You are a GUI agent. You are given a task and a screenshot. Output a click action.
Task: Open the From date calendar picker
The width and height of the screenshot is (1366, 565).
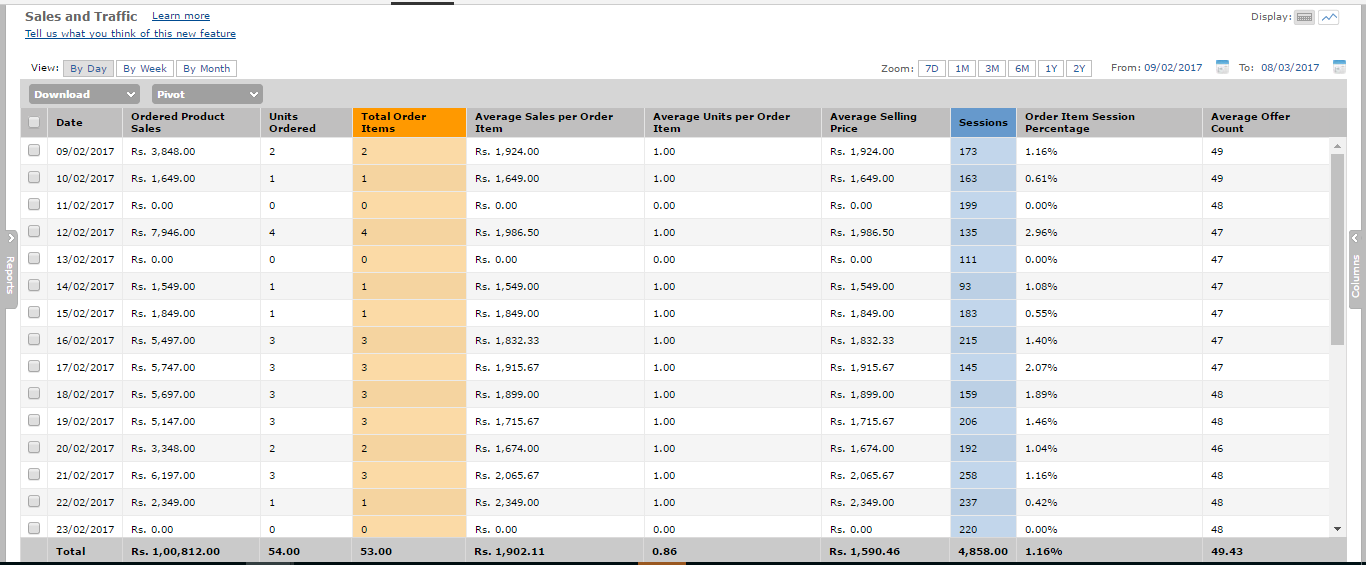click(x=1222, y=68)
